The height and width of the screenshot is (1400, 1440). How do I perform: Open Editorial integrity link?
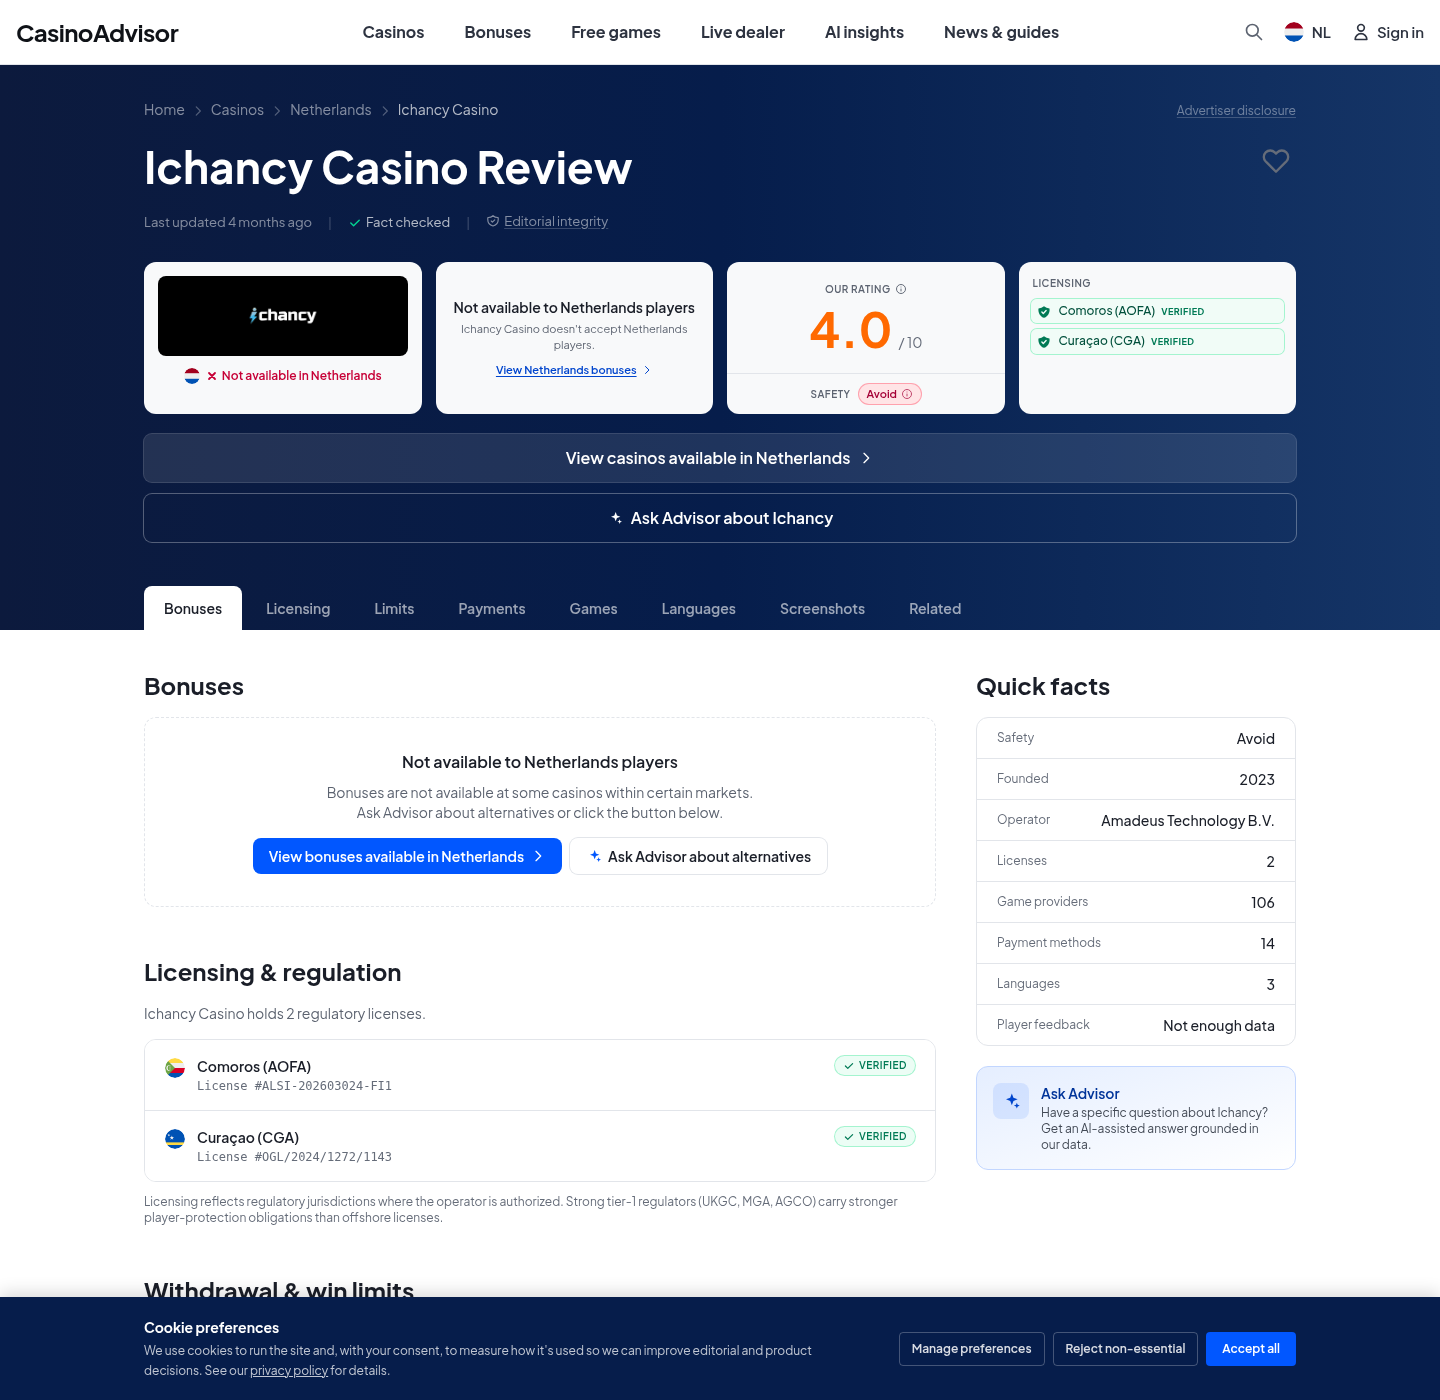point(556,221)
